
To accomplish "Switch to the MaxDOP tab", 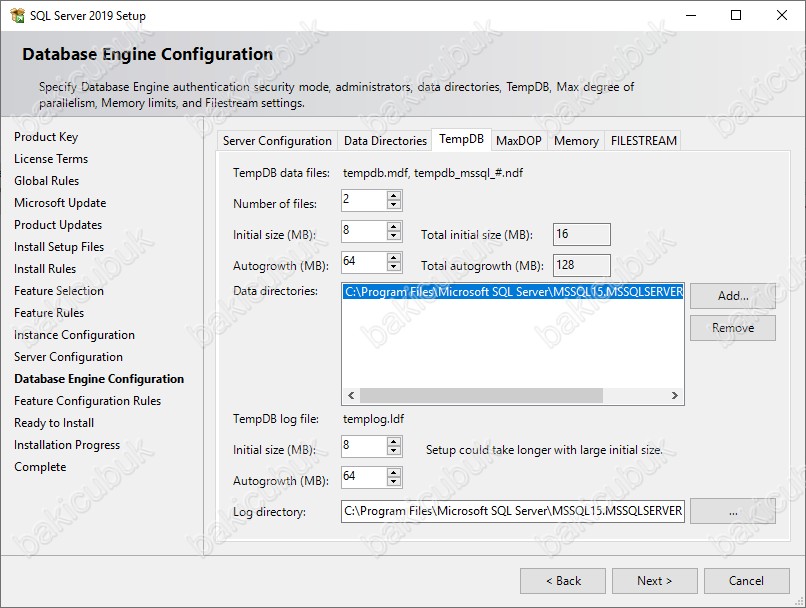I will click(519, 141).
